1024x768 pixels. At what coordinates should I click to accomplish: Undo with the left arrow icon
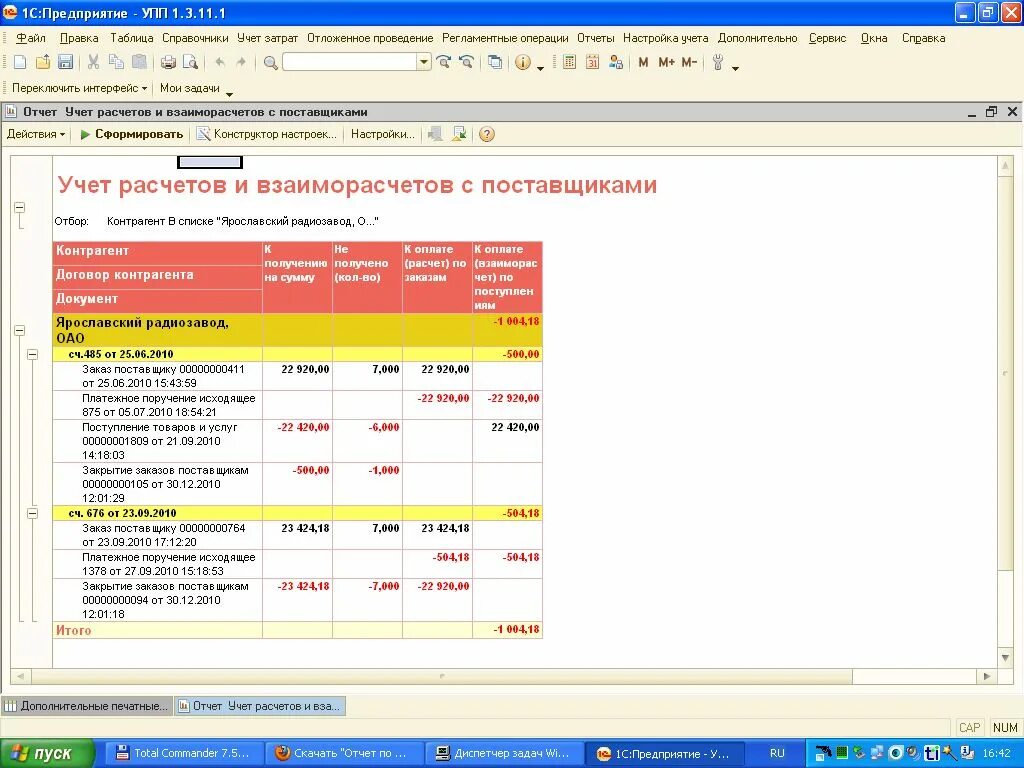click(x=220, y=63)
